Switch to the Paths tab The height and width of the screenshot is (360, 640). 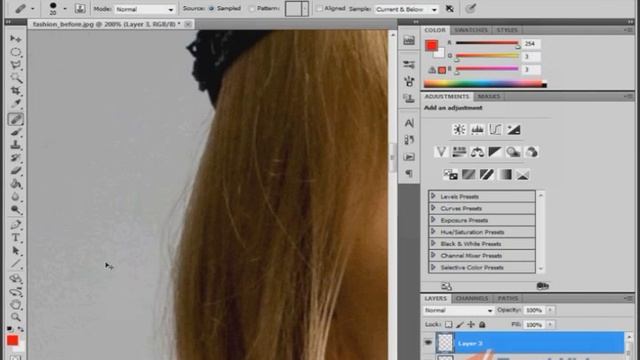(x=508, y=298)
